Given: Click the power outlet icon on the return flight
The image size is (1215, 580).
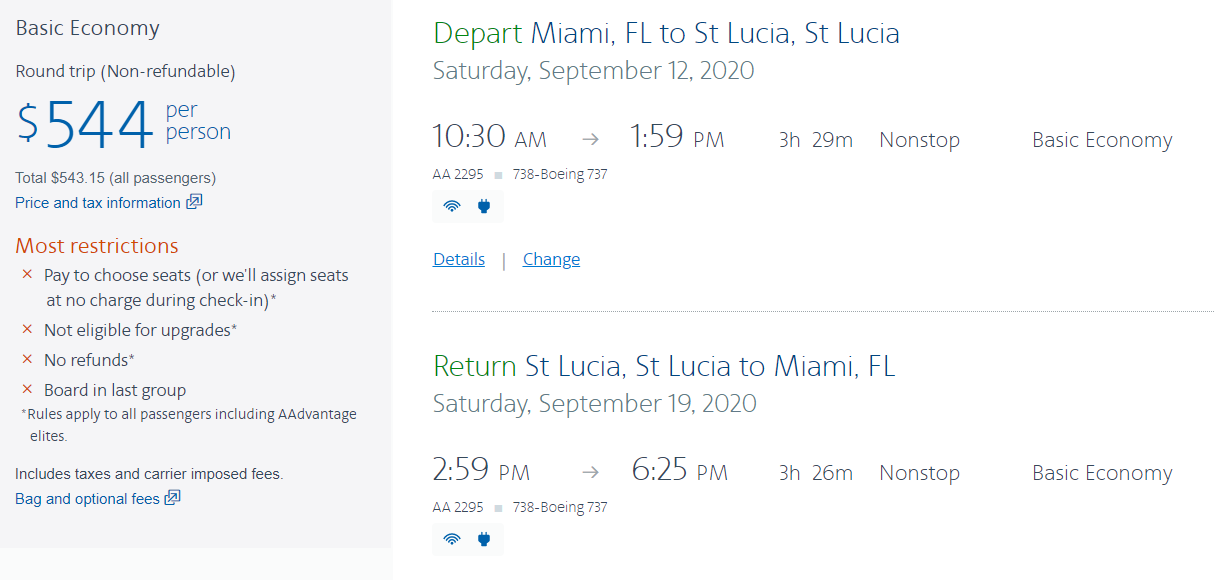Looking at the screenshot, I should 484,540.
